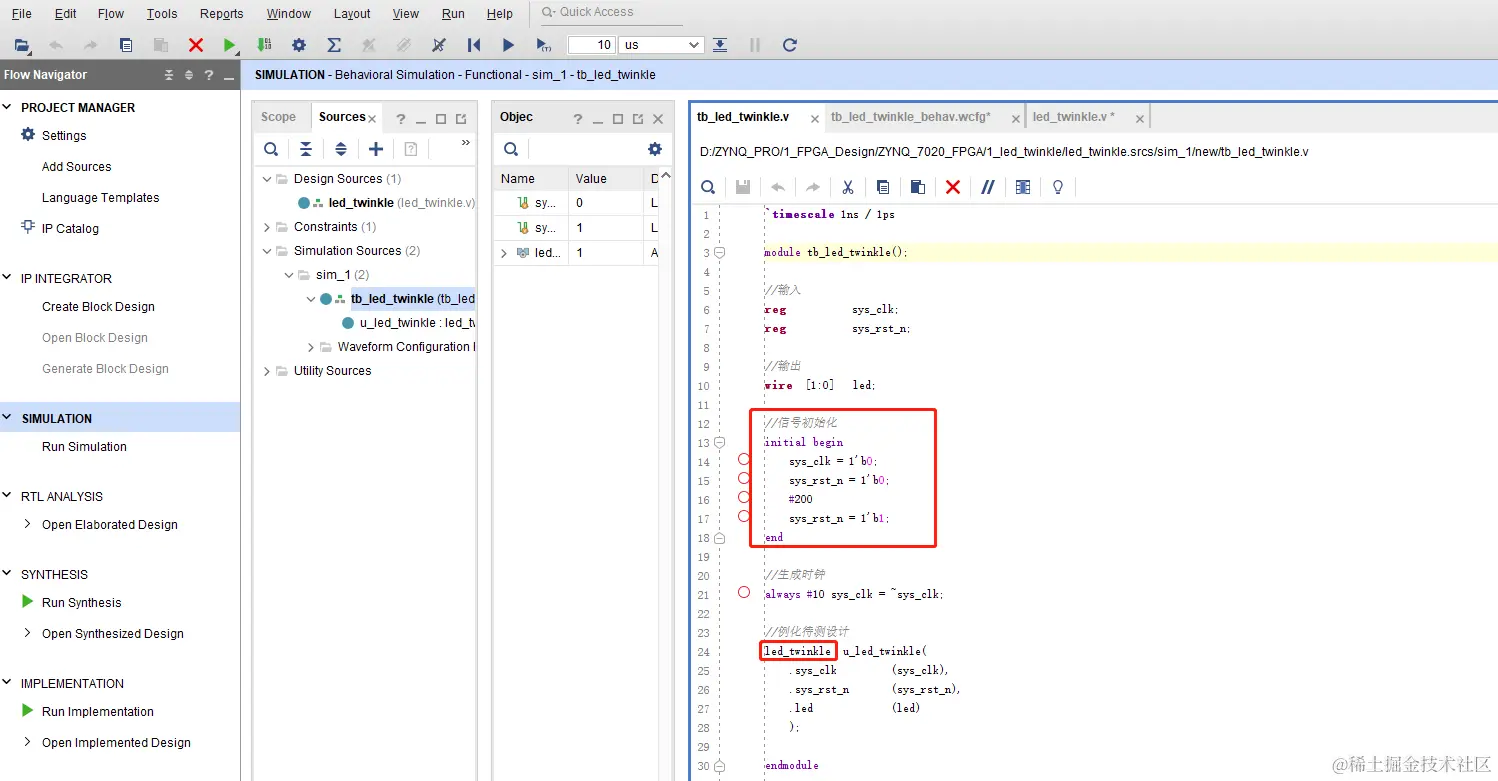Click the Sigma reports icon in main toolbar
The height and width of the screenshot is (781, 1498).
[x=334, y=45]
